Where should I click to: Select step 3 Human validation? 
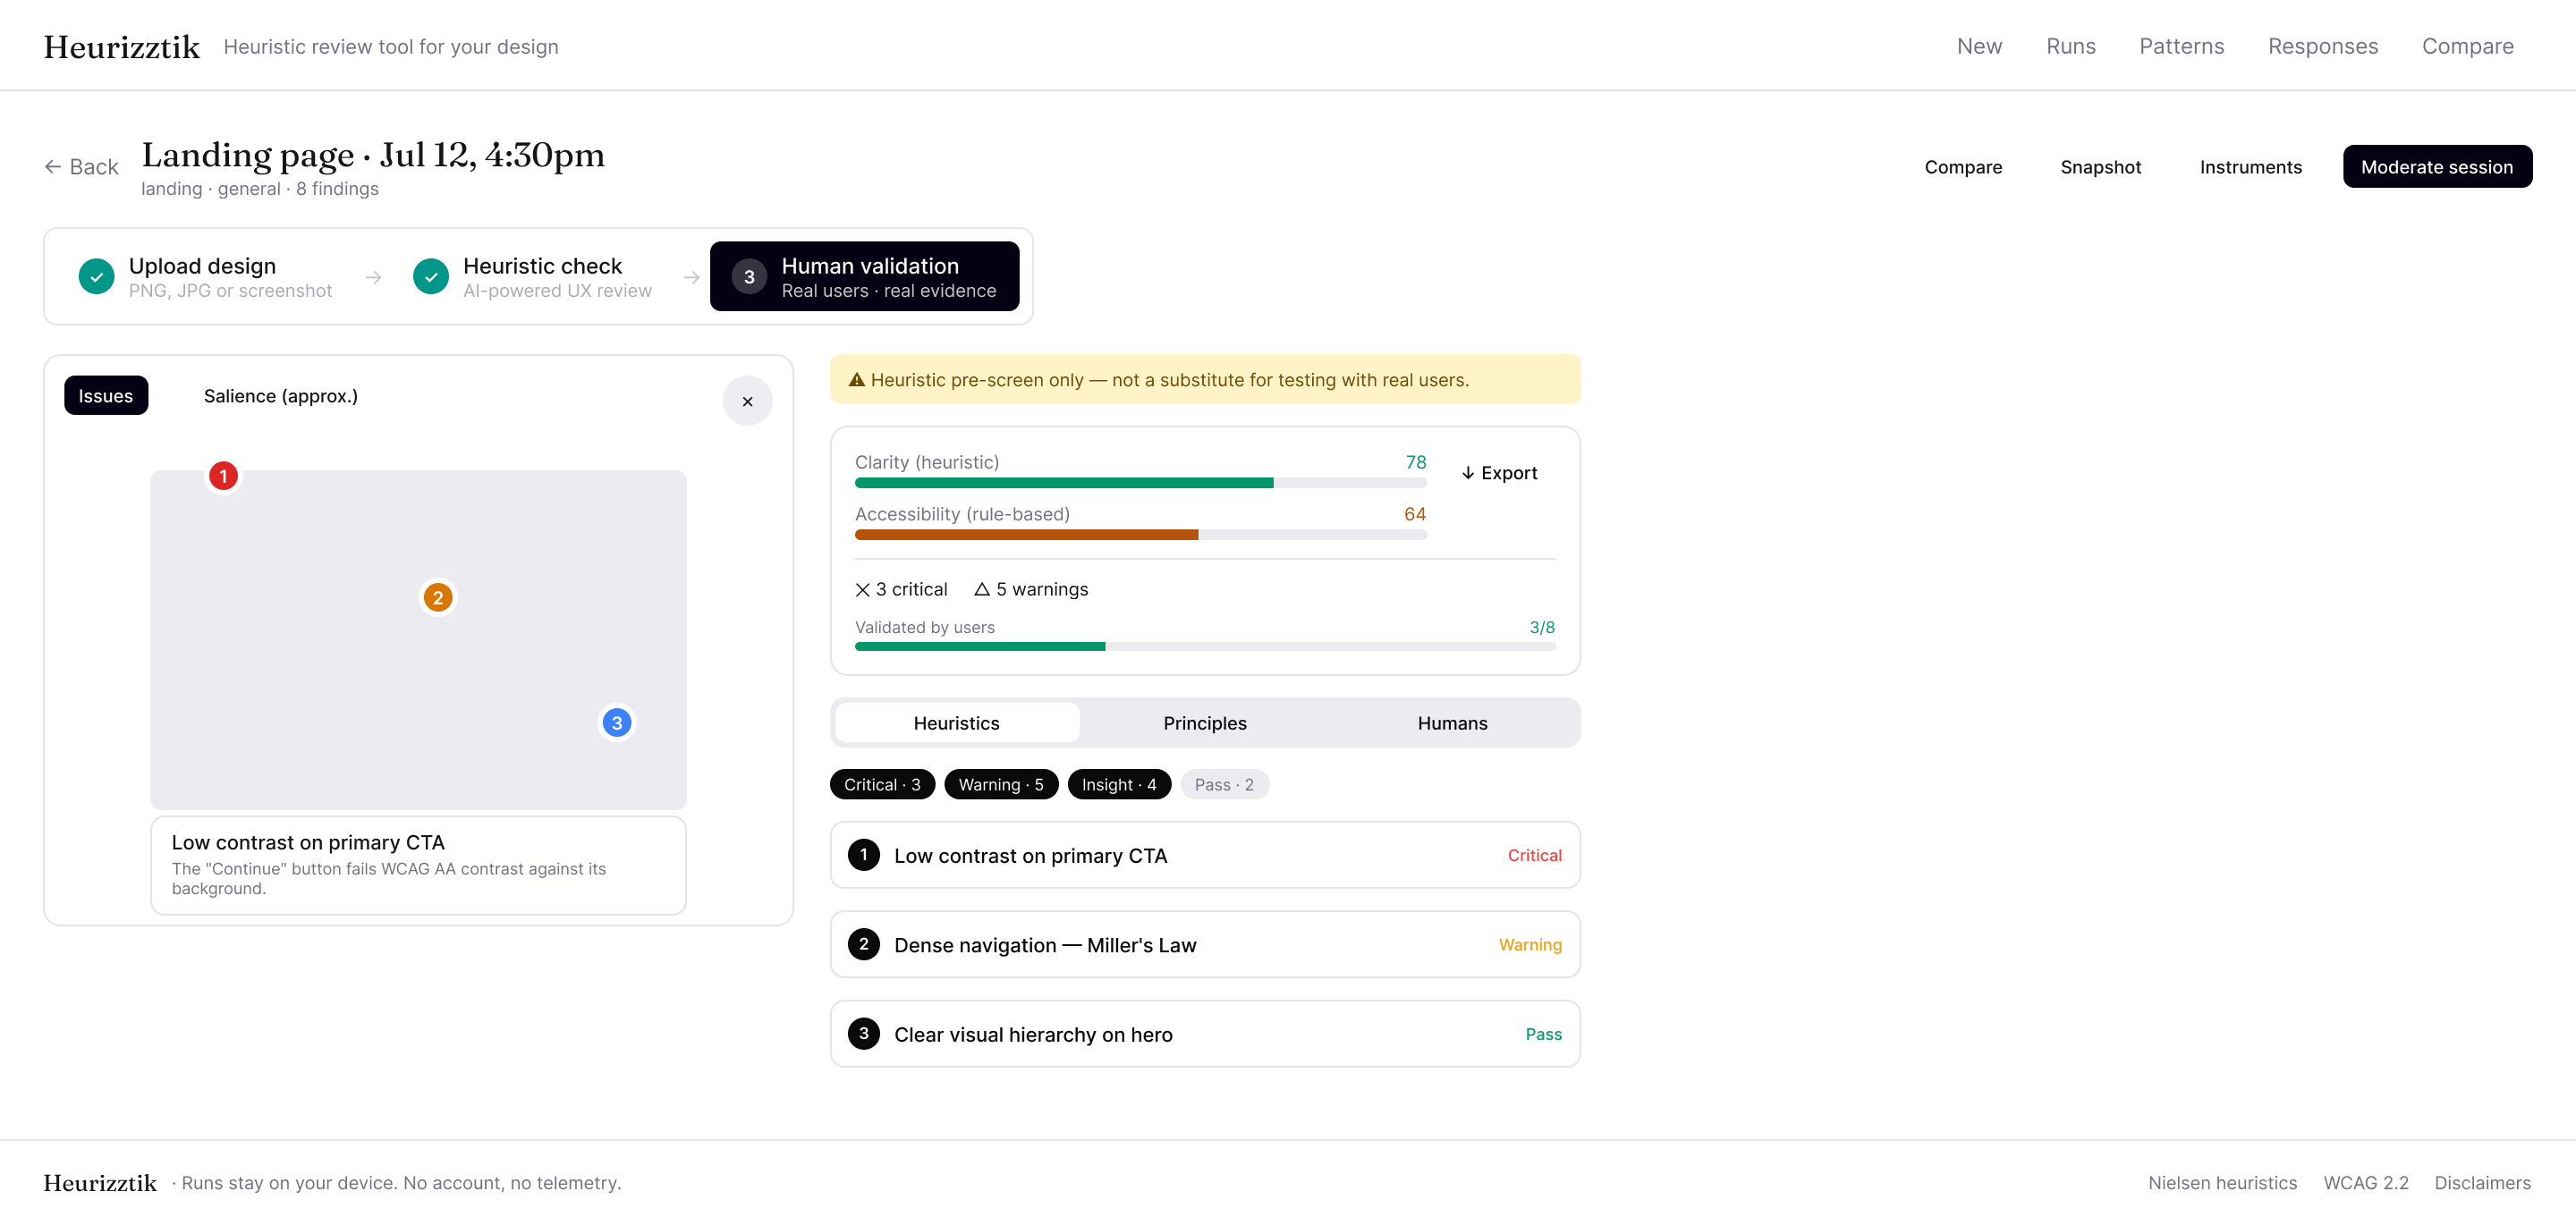point(864,277)
